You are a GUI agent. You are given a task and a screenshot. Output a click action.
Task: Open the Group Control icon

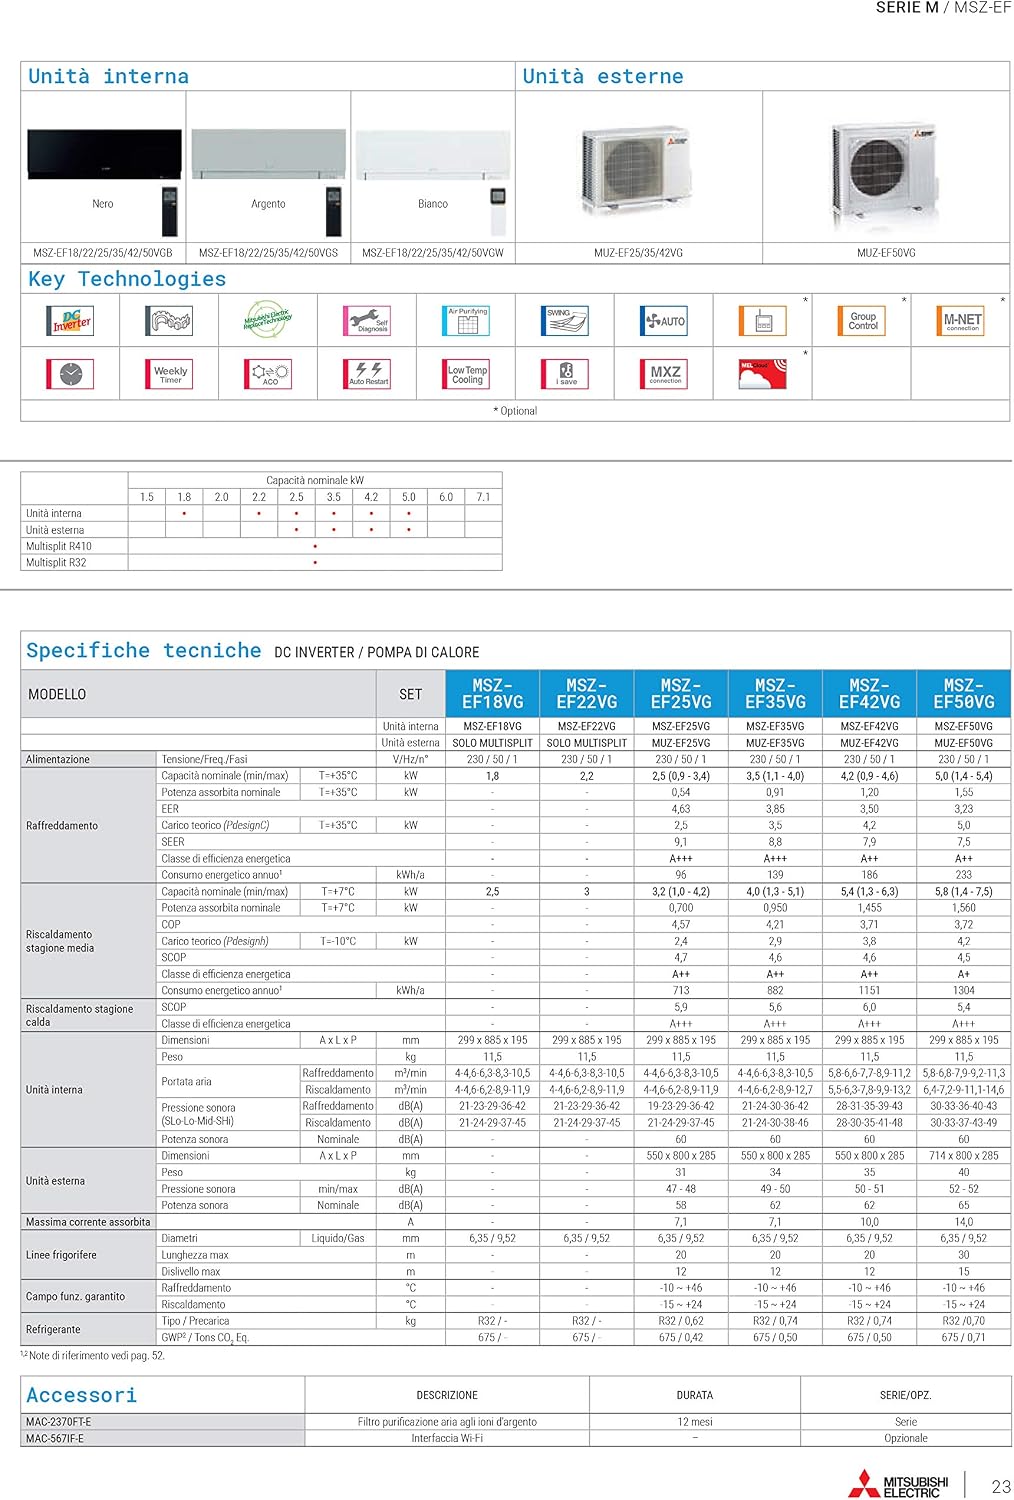click(862, 321)
